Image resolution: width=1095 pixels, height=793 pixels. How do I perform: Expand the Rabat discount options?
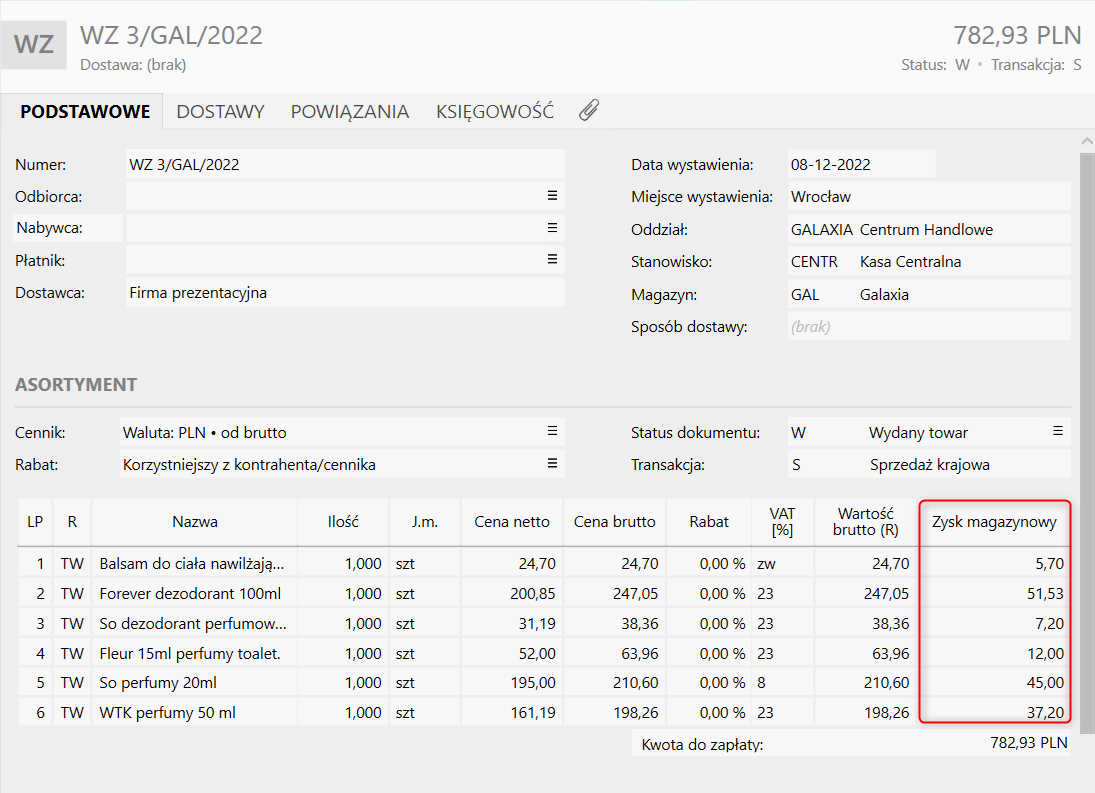pos(552,464)
